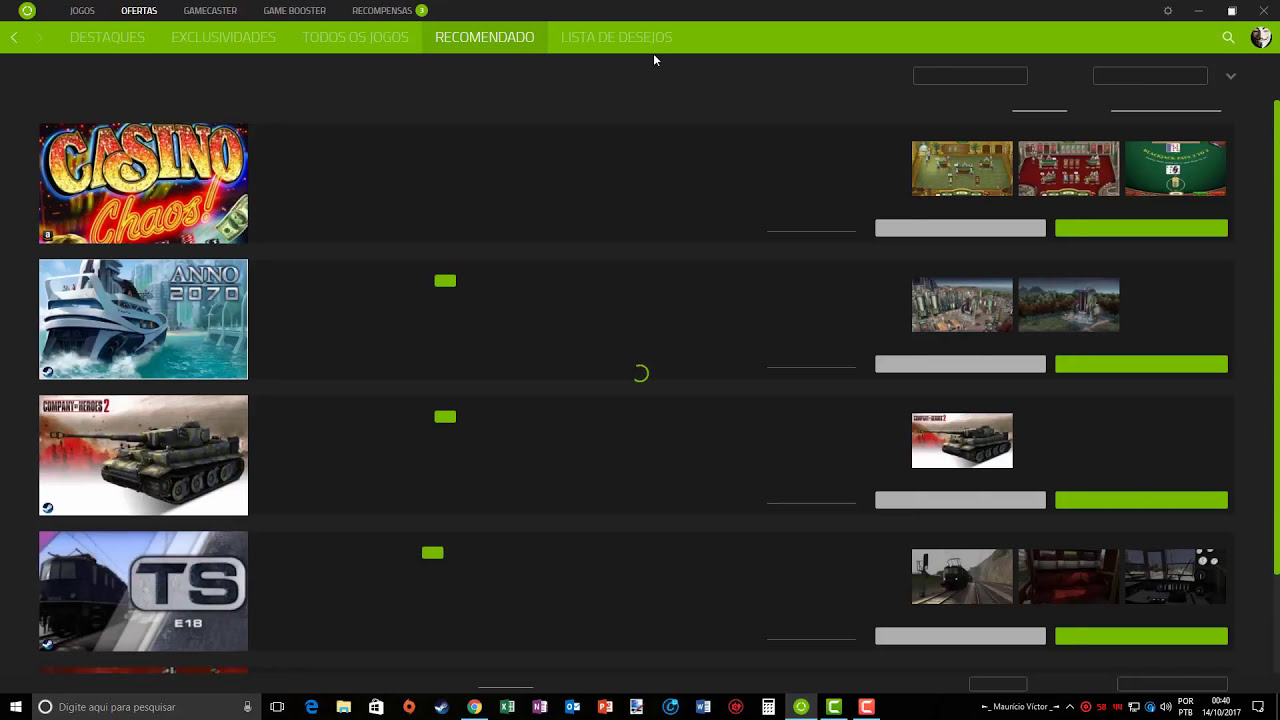
Task: Click the Recompensas notification badge showing 3
Action: pos(422,11)
